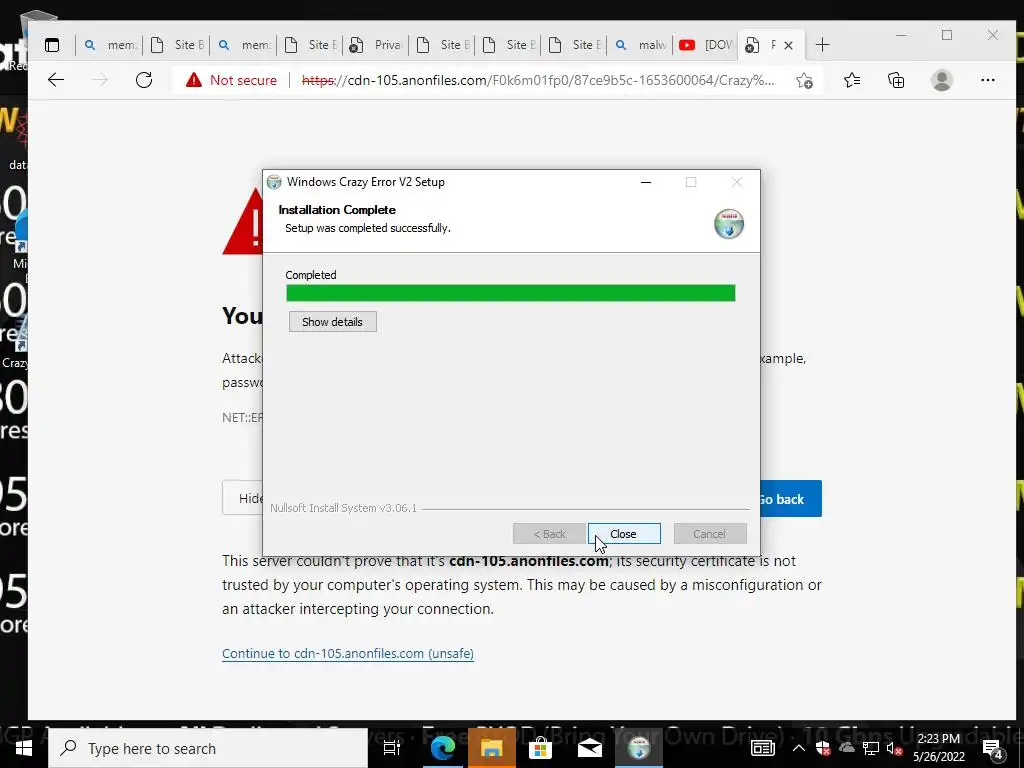Open File Explorer from the taskbar
Viewport: 1024px width, 768px height.
pyautogui.click(x=491, y=748)
